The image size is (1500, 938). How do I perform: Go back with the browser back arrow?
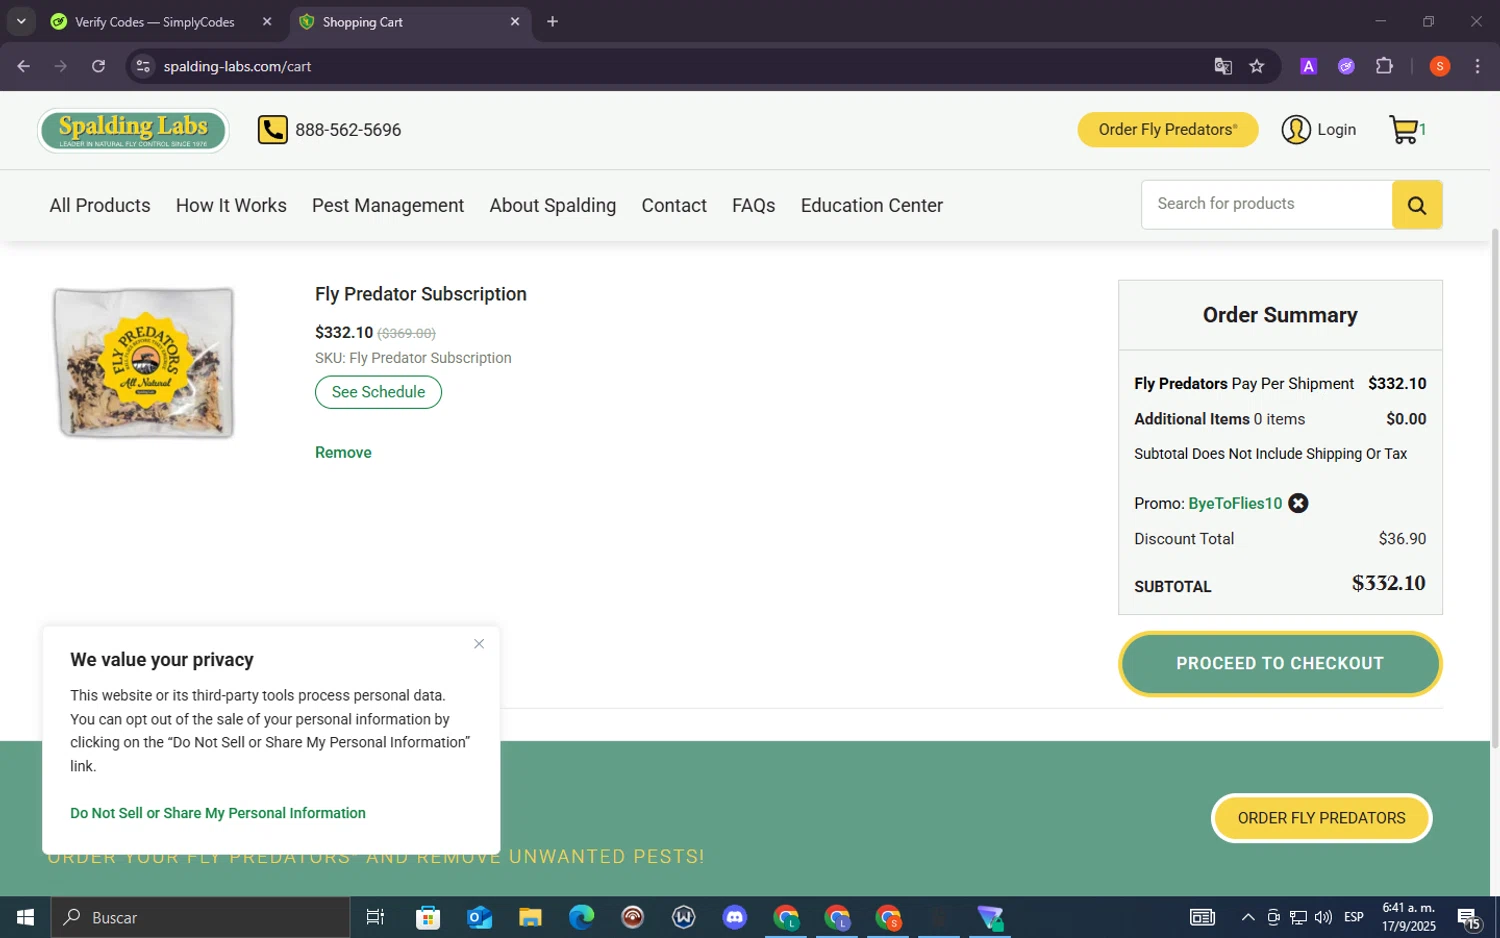pyautogui.click(x=23, y=66)
